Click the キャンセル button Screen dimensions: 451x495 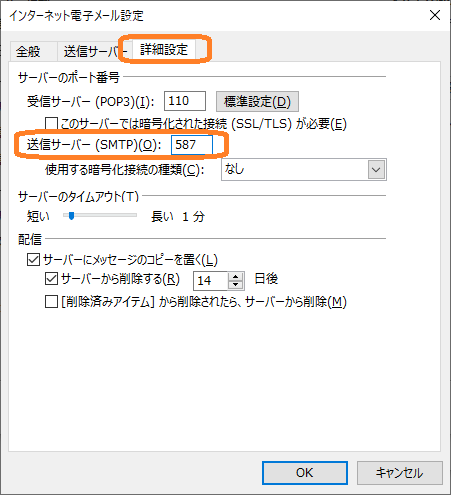pyautogui.click(x=400, y=473)
